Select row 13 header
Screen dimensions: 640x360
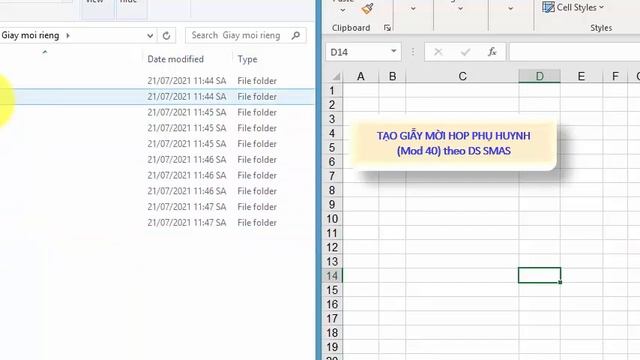pyautogui.click(x=332, y=262)
